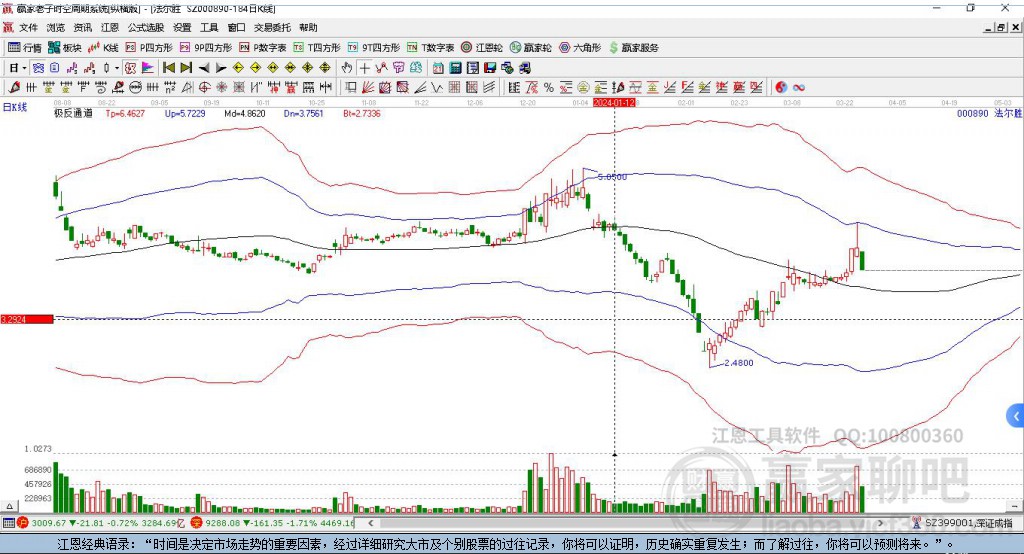
Task: Open the 六角形 tool
Action: pyautogui.click(x=580, y=48)
